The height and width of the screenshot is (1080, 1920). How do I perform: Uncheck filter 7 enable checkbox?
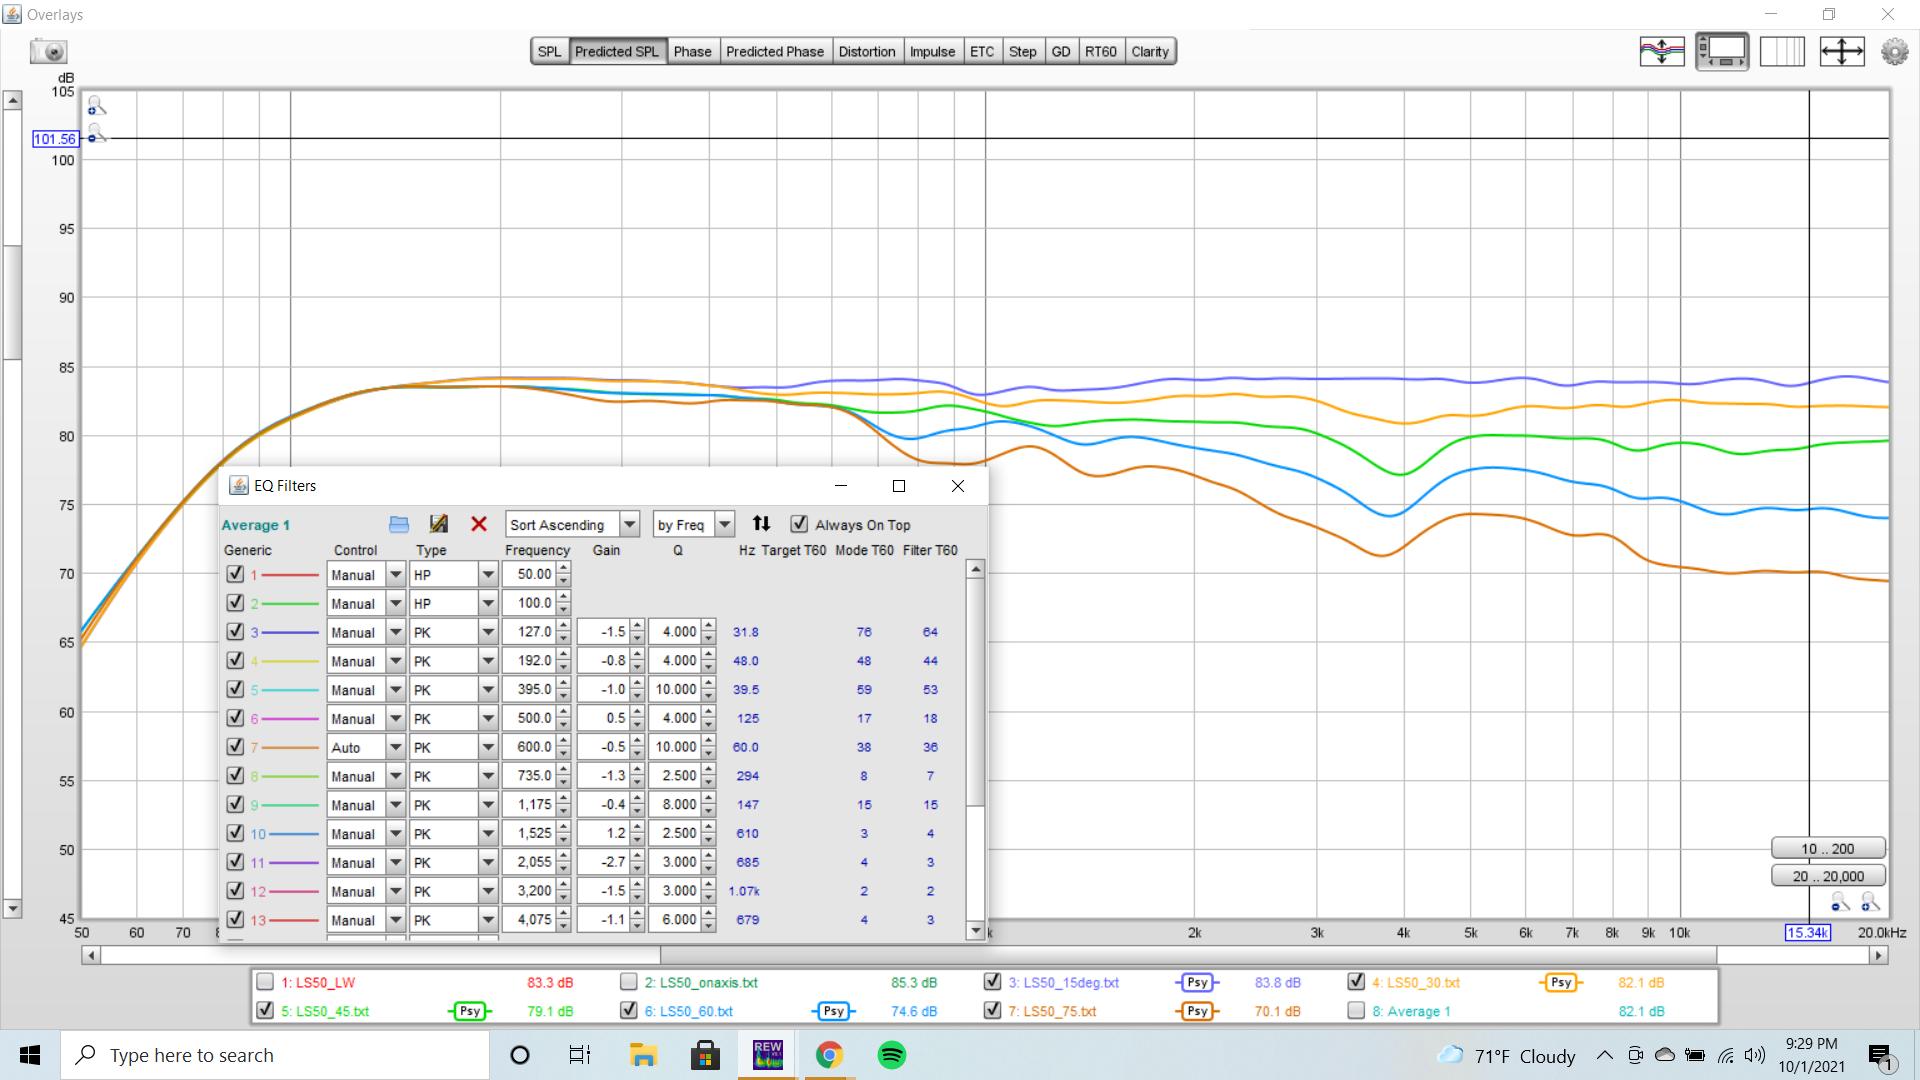pos(235,747)
